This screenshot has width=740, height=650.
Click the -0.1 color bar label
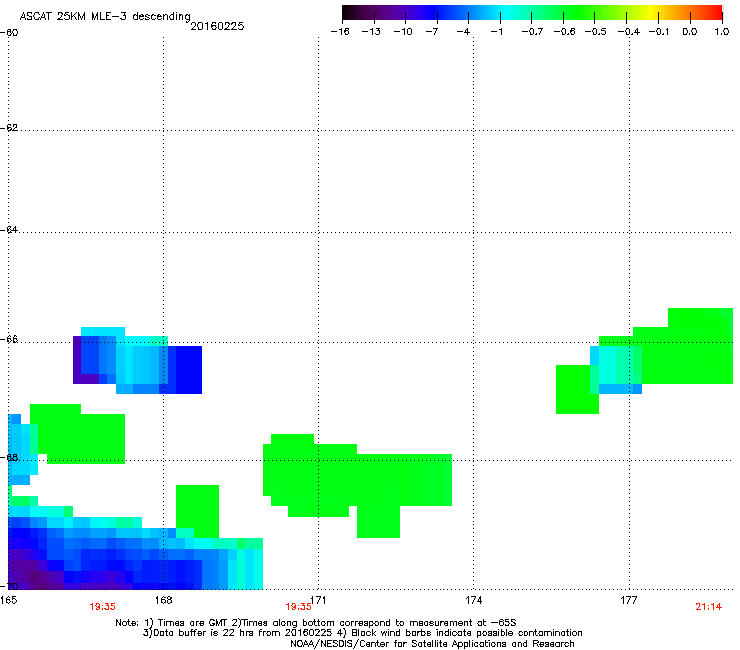(x=658, y=32)
